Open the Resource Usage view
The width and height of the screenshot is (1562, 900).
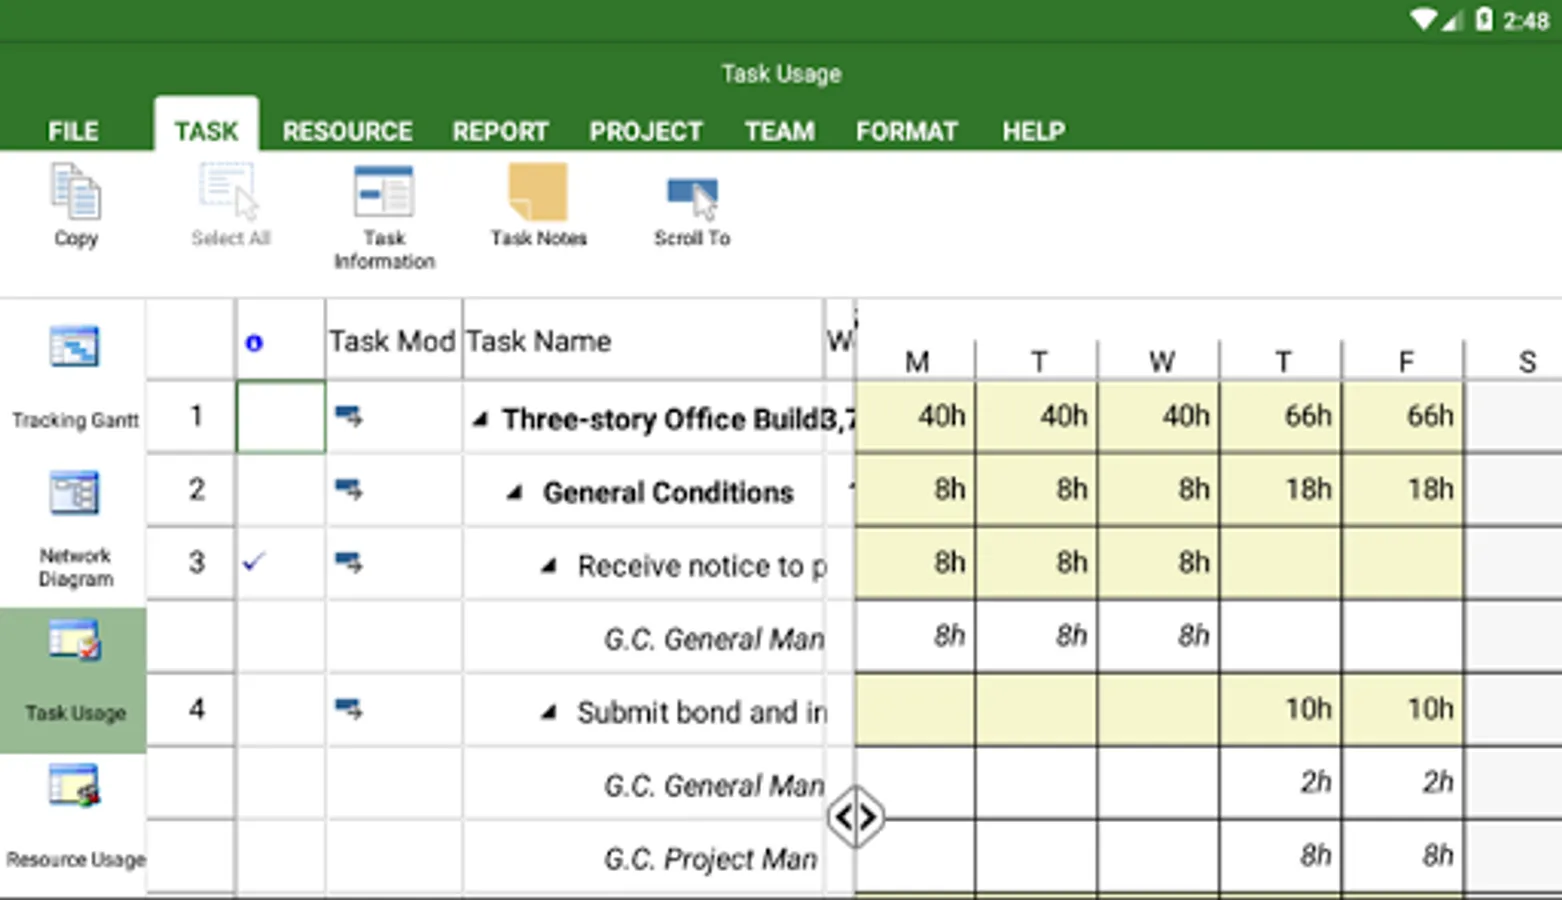click(x=75, y=787)
